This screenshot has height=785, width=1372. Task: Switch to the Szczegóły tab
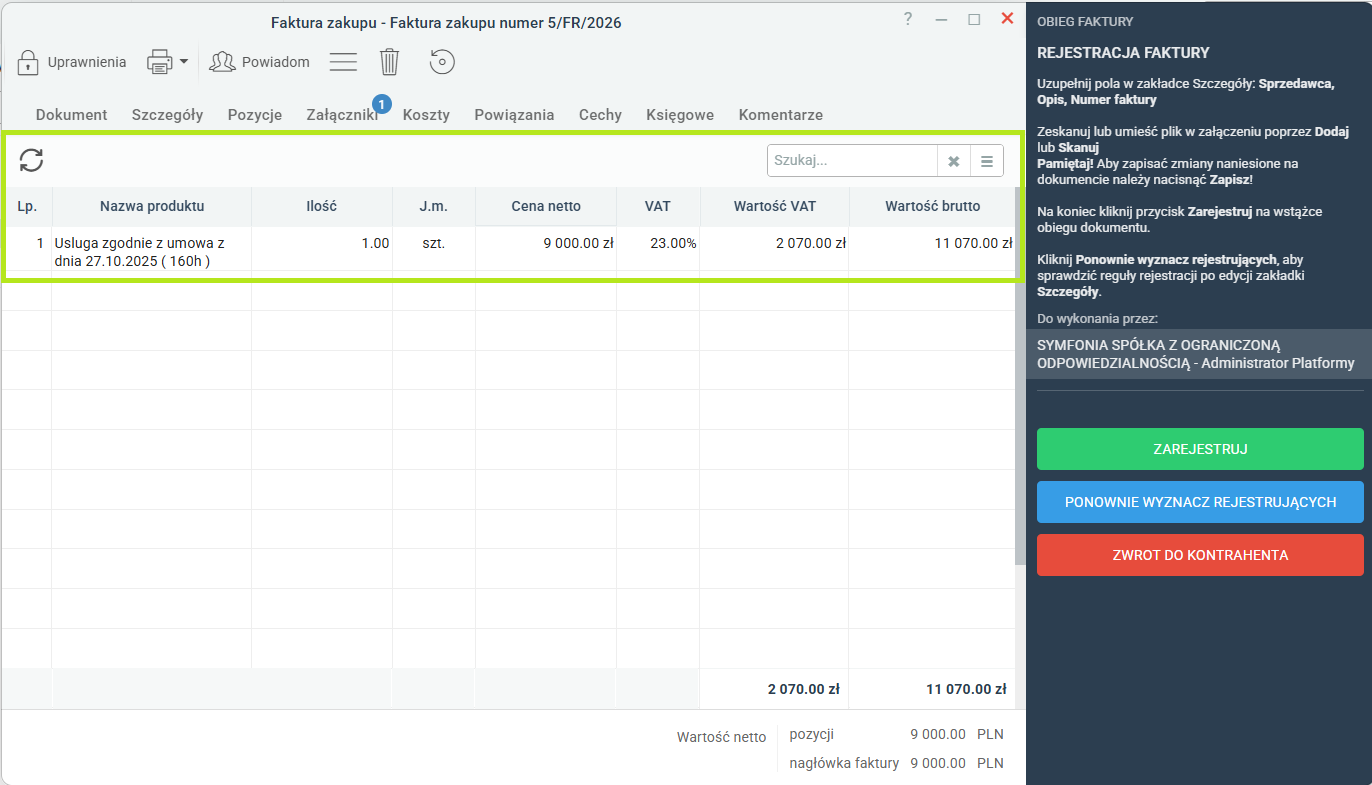click(x=167, y=115)
